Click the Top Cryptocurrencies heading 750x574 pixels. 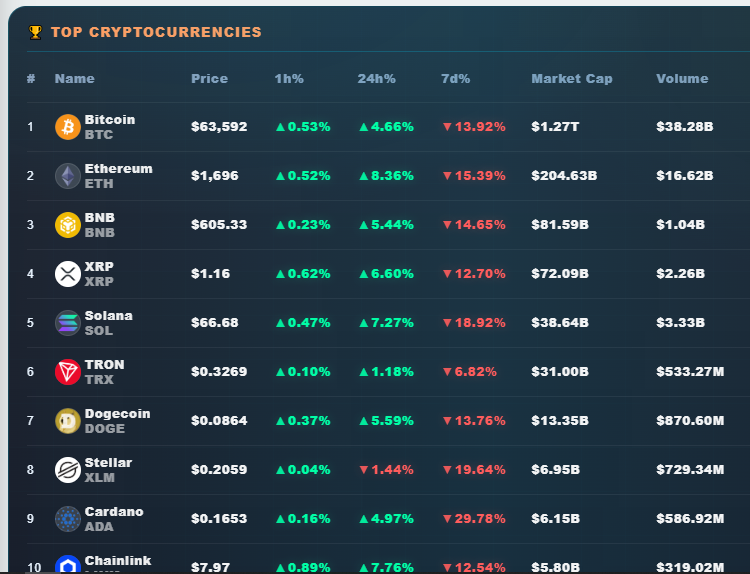tap(156, 32)
